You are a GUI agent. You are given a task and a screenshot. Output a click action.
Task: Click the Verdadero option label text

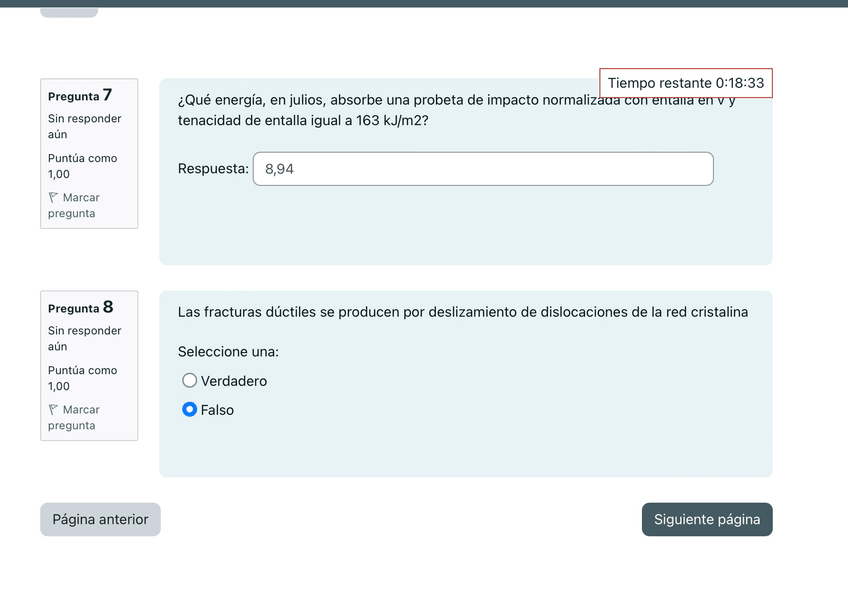point(234,381)
